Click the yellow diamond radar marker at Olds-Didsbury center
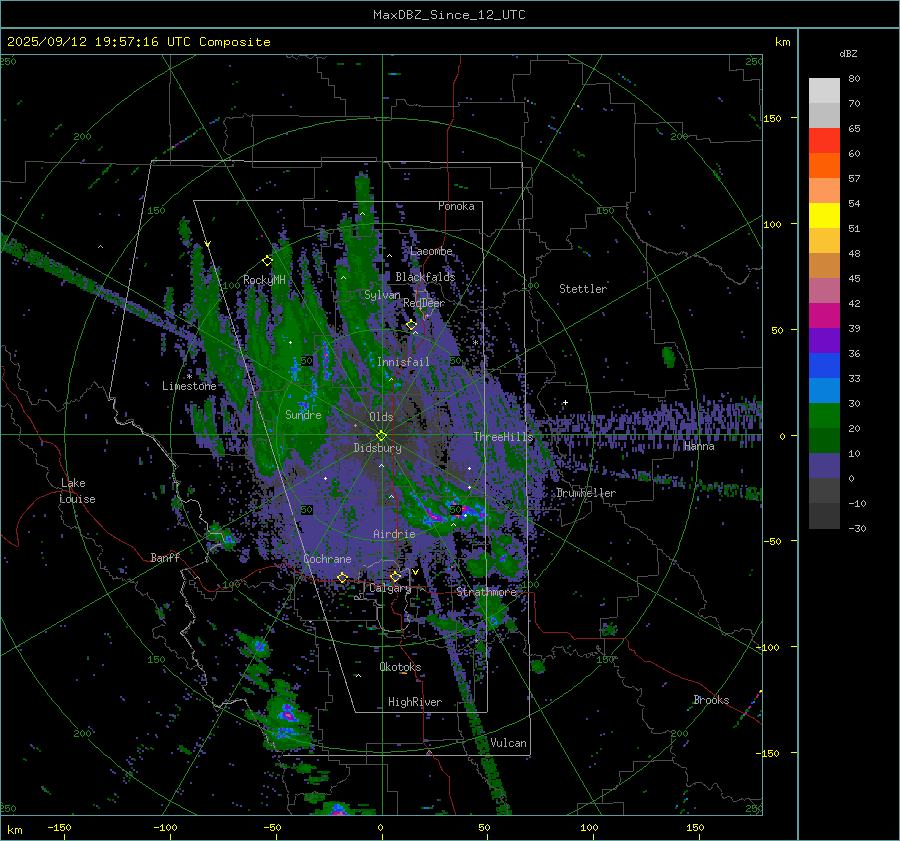This screenshot has width=900, height=841. pos(381,436)
